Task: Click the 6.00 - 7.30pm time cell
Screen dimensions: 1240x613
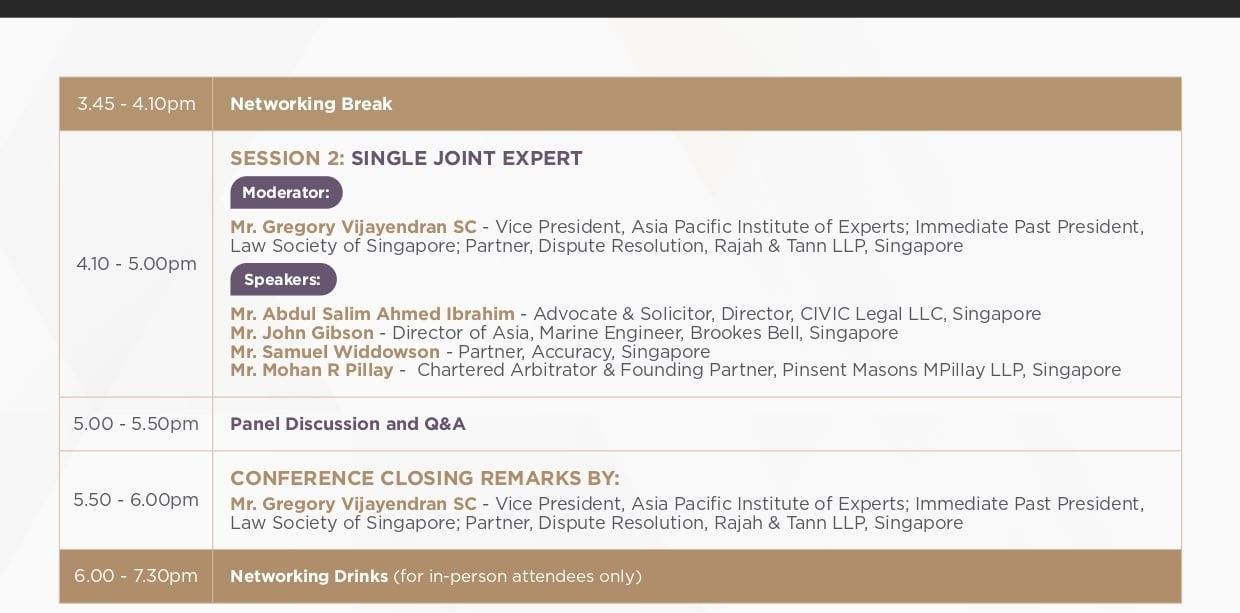Action: coord(136,576)
